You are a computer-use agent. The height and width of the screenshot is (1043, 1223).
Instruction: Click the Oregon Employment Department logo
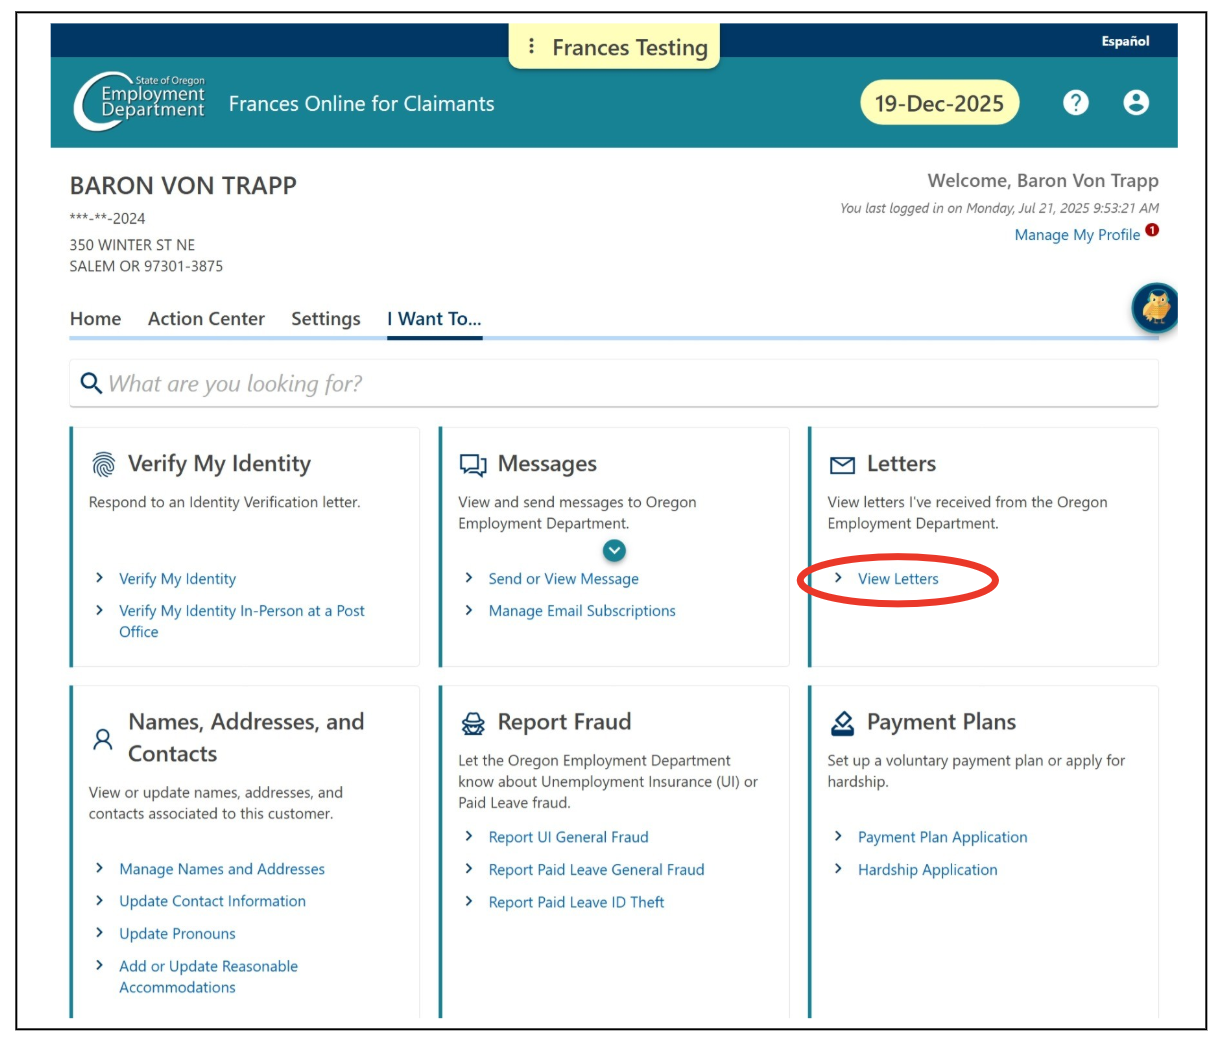[139, 101]
